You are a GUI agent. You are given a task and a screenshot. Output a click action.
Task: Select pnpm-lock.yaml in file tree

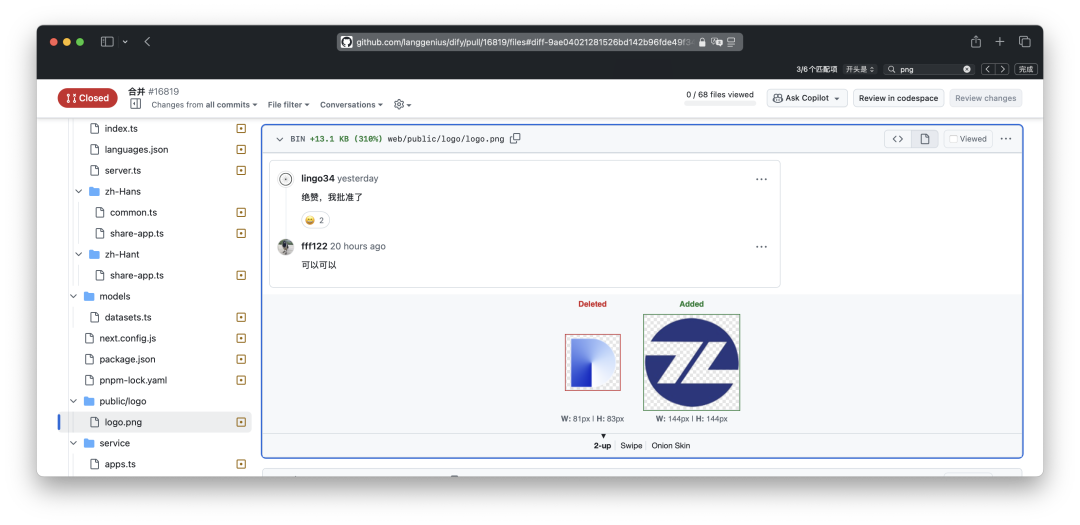[133, 380]
